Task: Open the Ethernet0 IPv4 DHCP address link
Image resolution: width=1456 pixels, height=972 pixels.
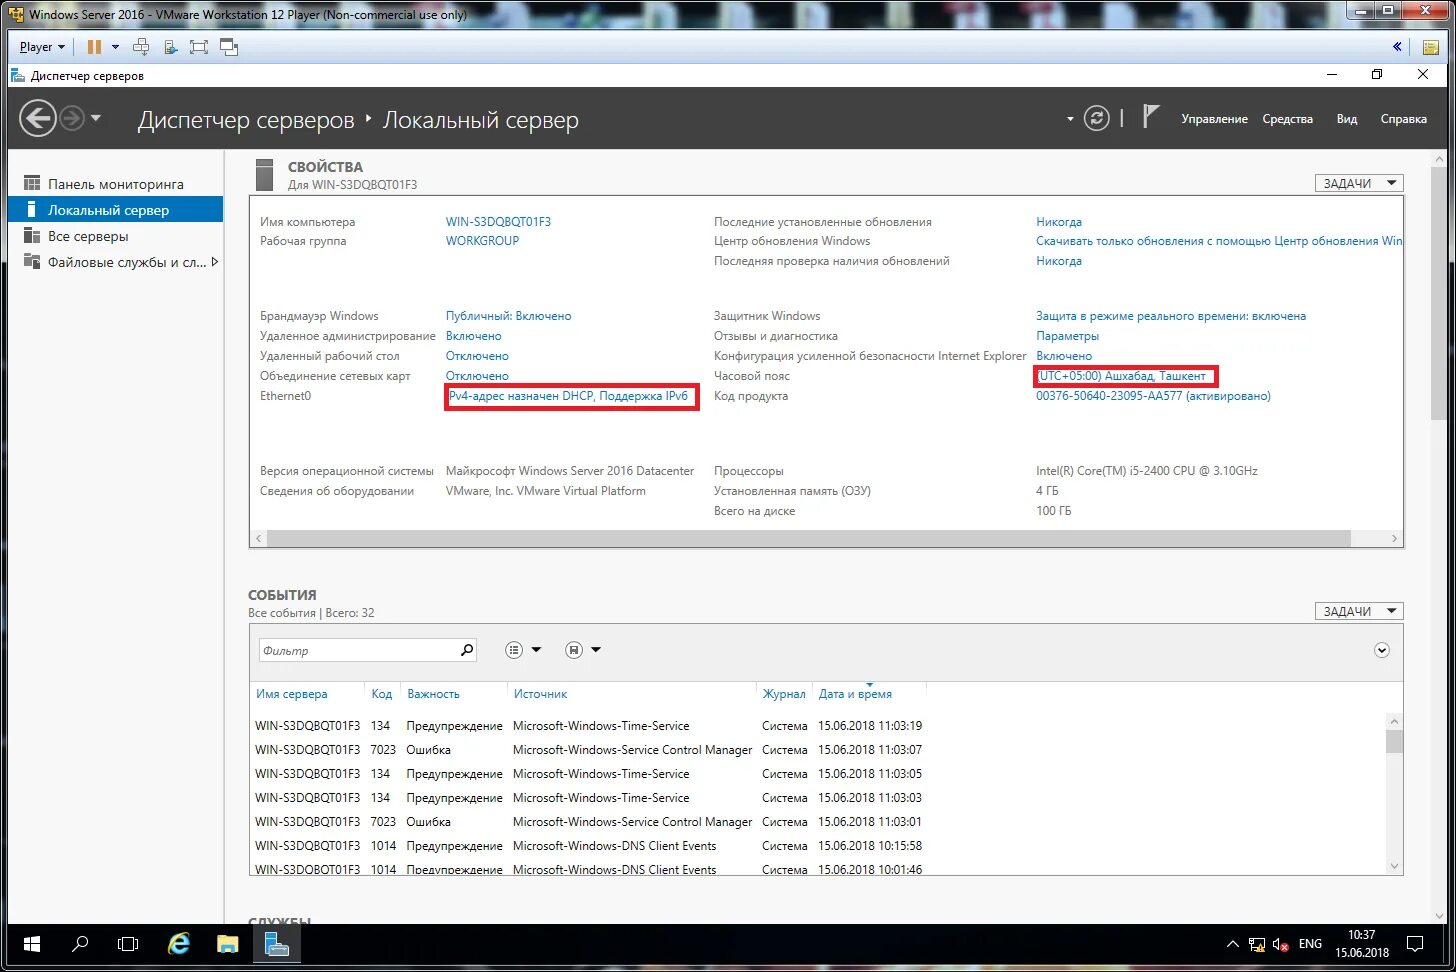Action: point(568,396)
